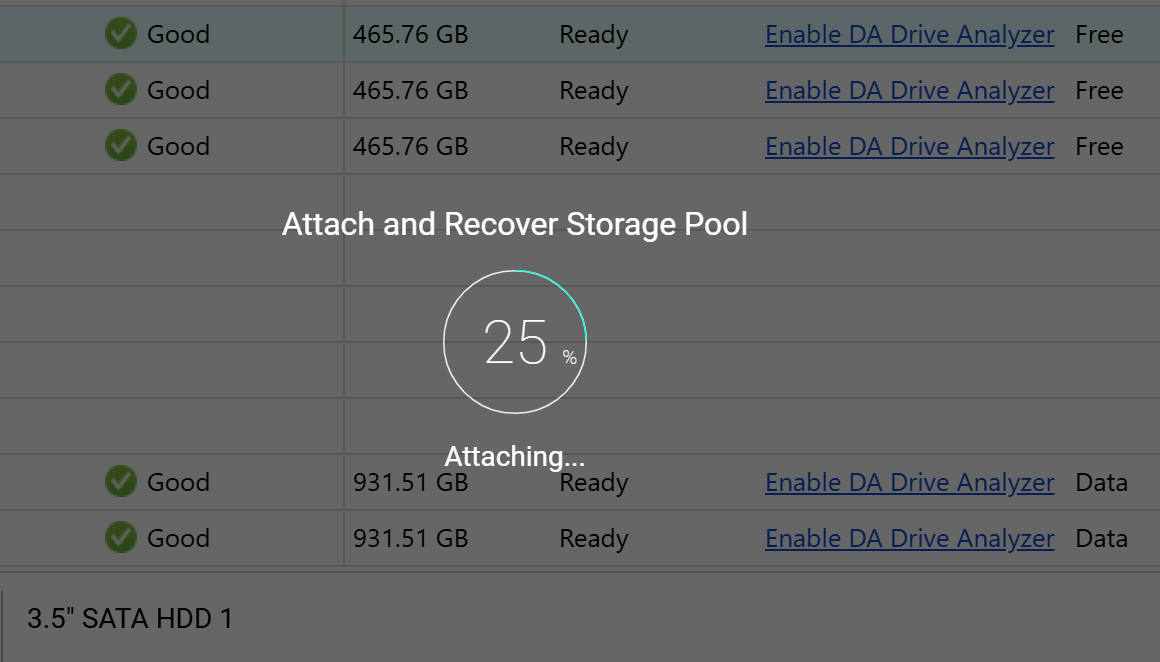Screen dimensions: 1160x662
Task: Click the Good status icon on the second 465.76 GB drive
Action: click(x=120, y=90)
